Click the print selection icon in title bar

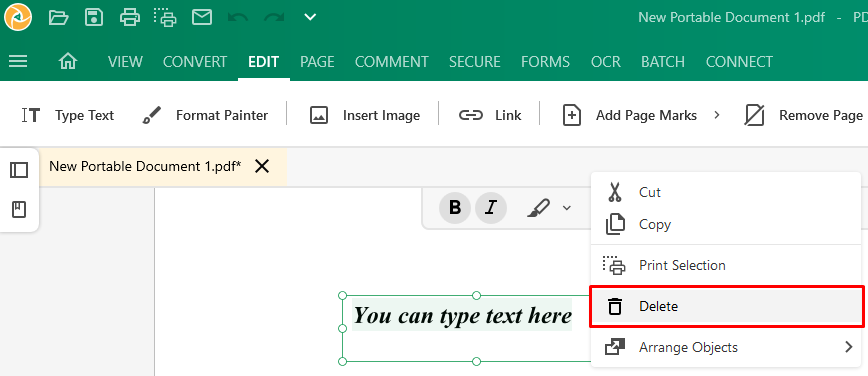click(x=166, y=18)
